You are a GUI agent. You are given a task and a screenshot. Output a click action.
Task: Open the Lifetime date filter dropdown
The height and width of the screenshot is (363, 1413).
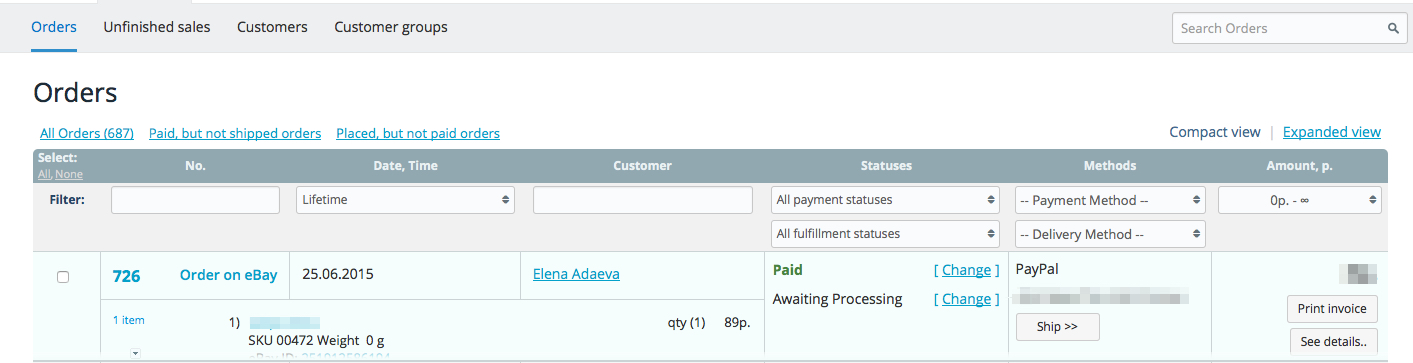[406, 200]
